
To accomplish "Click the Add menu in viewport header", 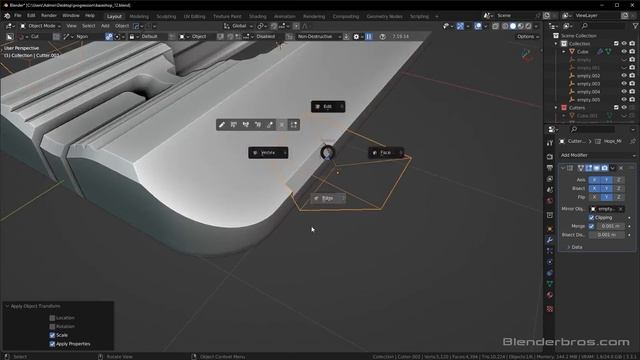I will click(x=105, y=26).
